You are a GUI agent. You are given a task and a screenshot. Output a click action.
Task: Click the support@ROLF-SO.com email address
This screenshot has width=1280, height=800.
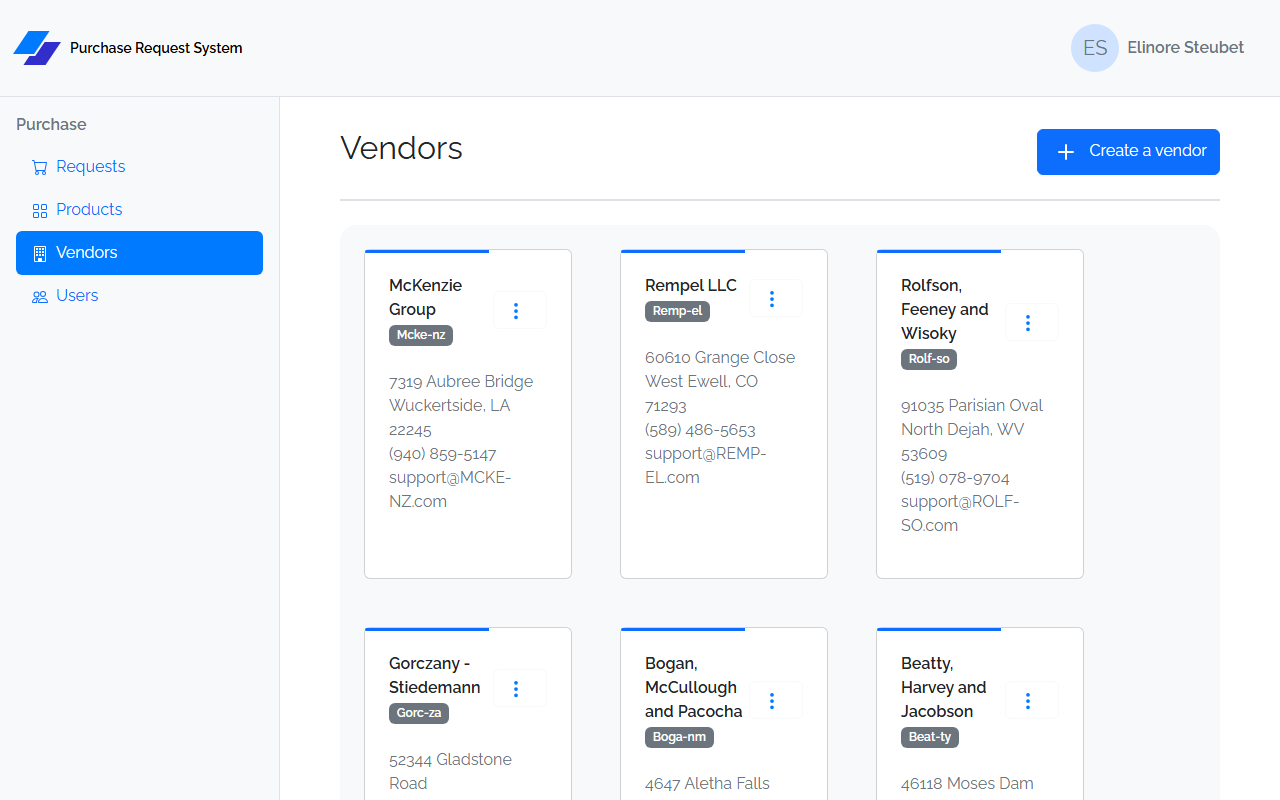click(x=960, y=514)
